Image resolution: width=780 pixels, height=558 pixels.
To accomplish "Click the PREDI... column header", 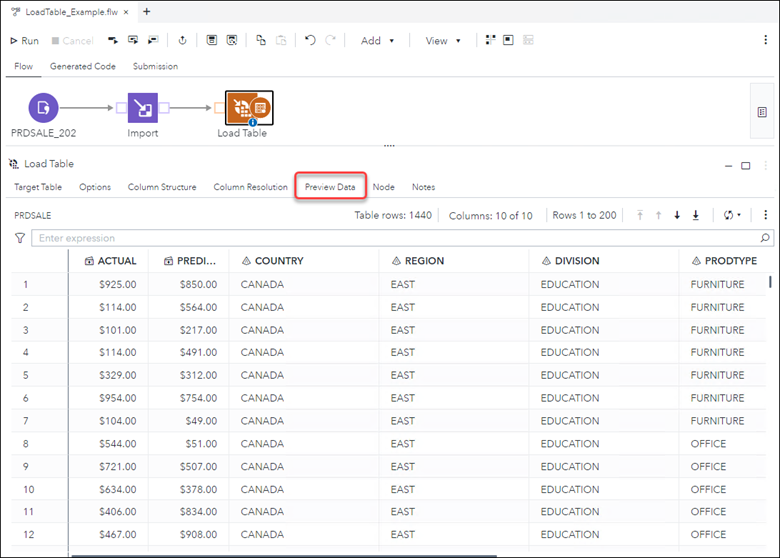I will (190, 261).
